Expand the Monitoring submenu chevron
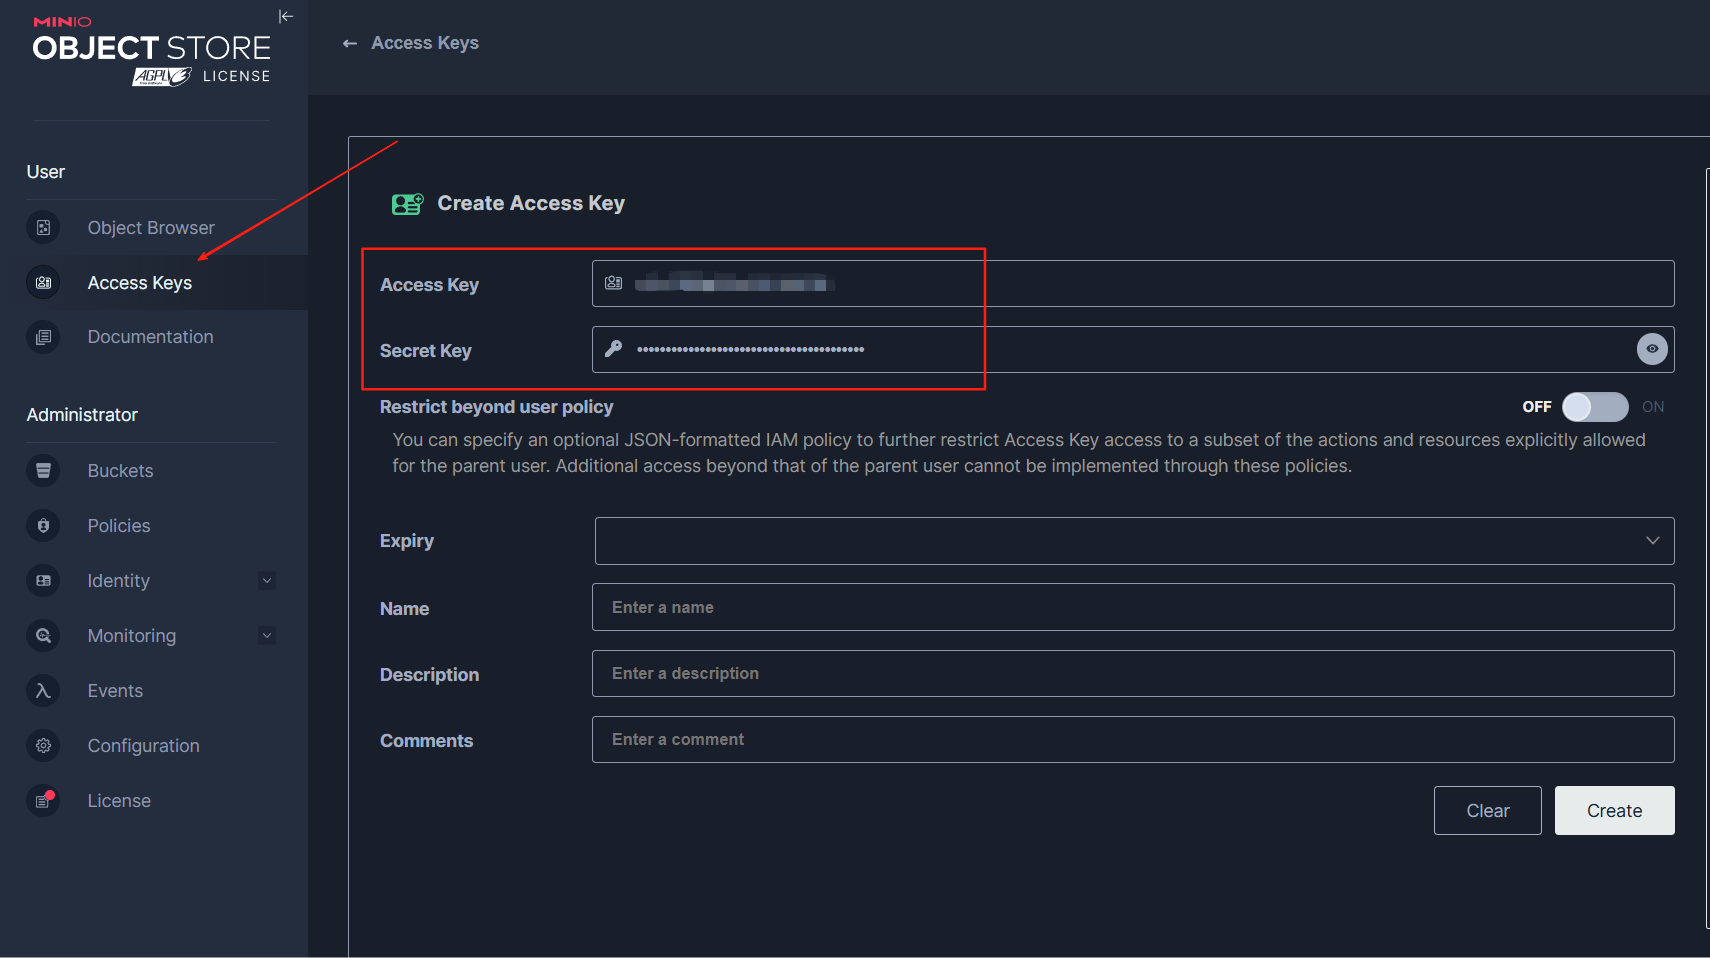 267,636
